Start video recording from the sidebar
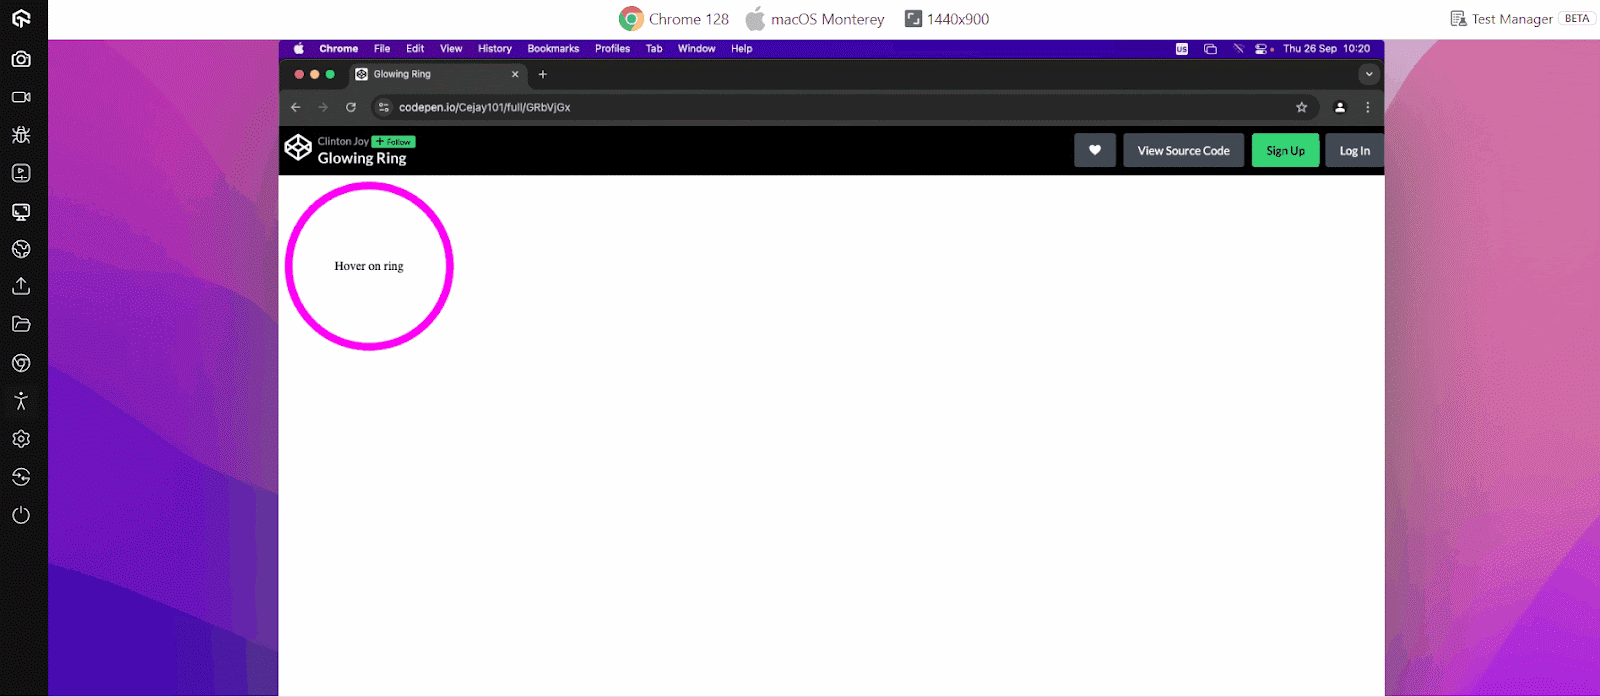 click(21, 97)
